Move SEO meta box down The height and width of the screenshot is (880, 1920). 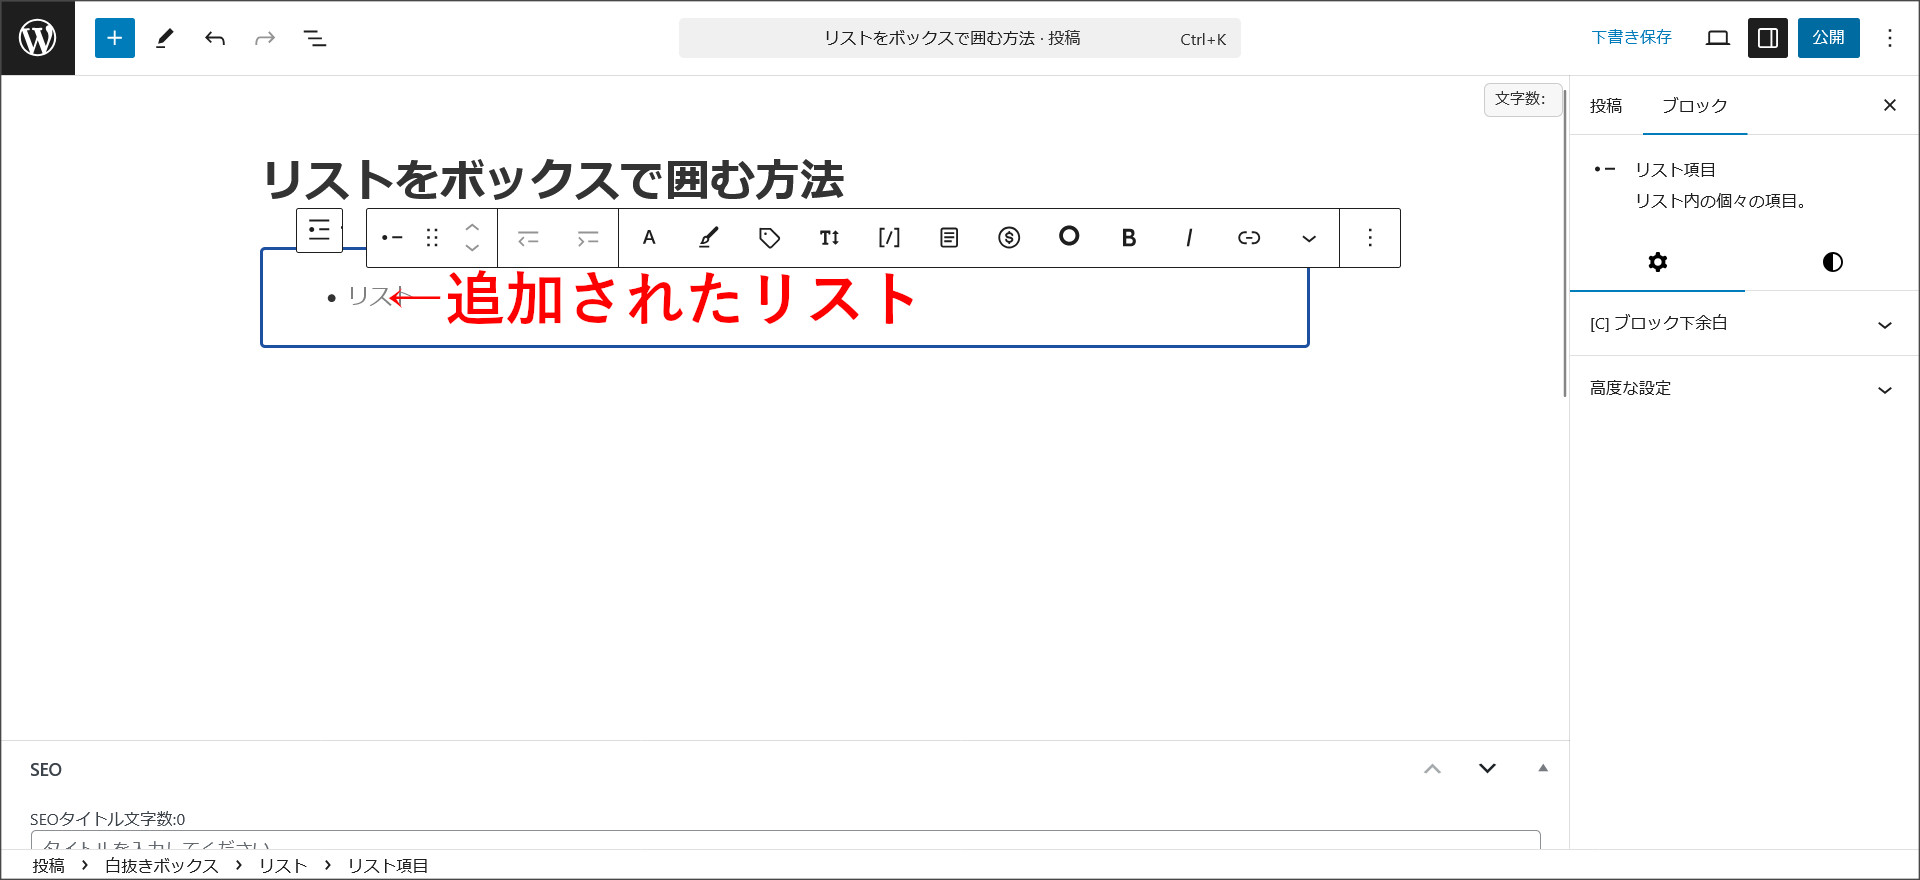(1487, 769)
